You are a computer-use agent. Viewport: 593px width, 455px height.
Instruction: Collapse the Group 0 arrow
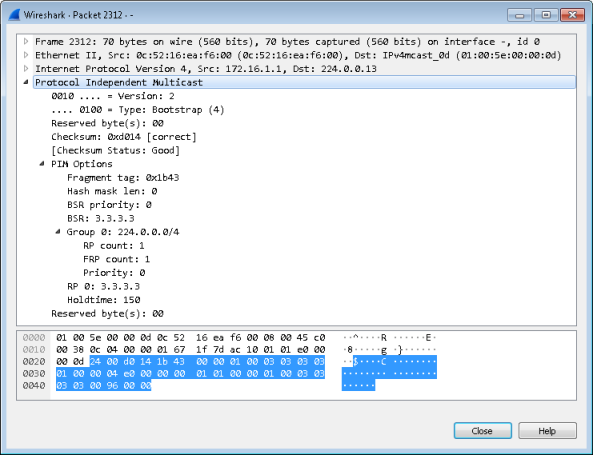58,231
